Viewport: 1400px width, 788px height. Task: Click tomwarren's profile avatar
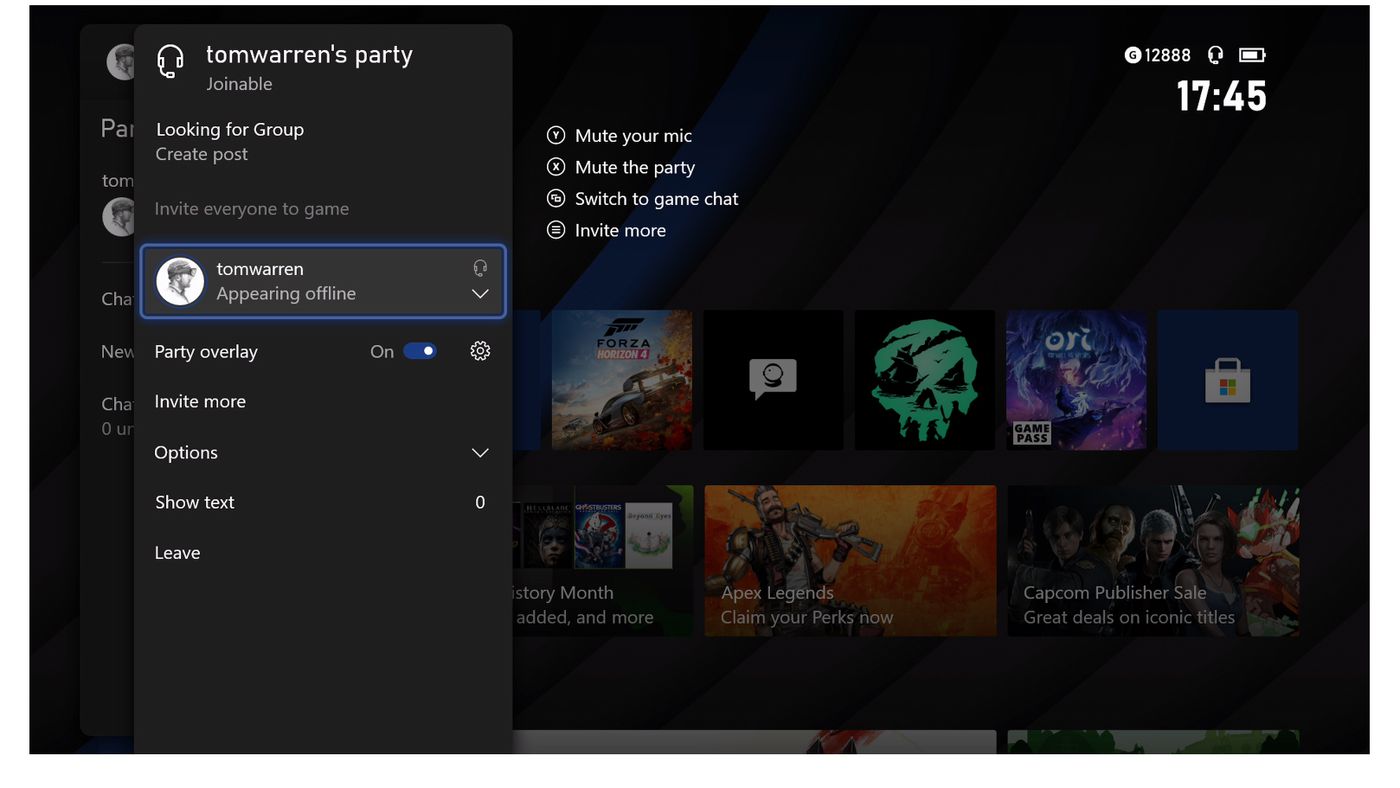tap(181, 281)
